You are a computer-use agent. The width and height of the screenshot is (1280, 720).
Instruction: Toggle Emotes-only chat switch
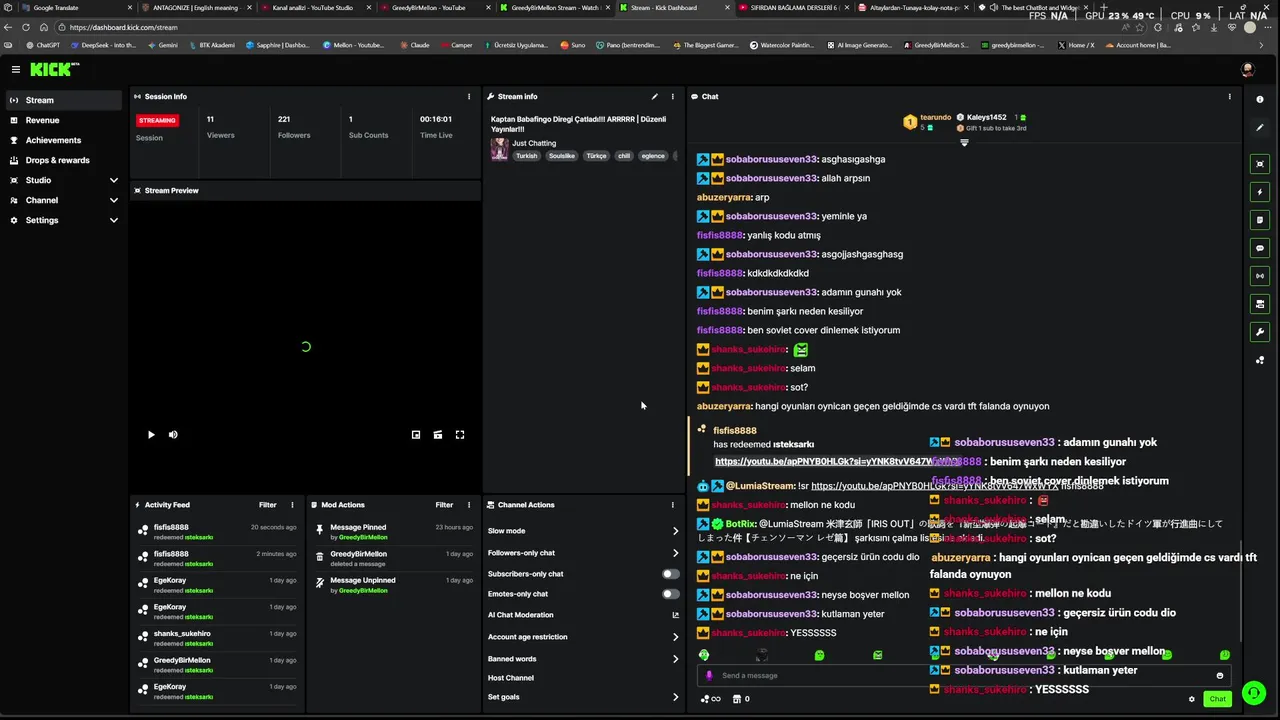tap(671, 594)
